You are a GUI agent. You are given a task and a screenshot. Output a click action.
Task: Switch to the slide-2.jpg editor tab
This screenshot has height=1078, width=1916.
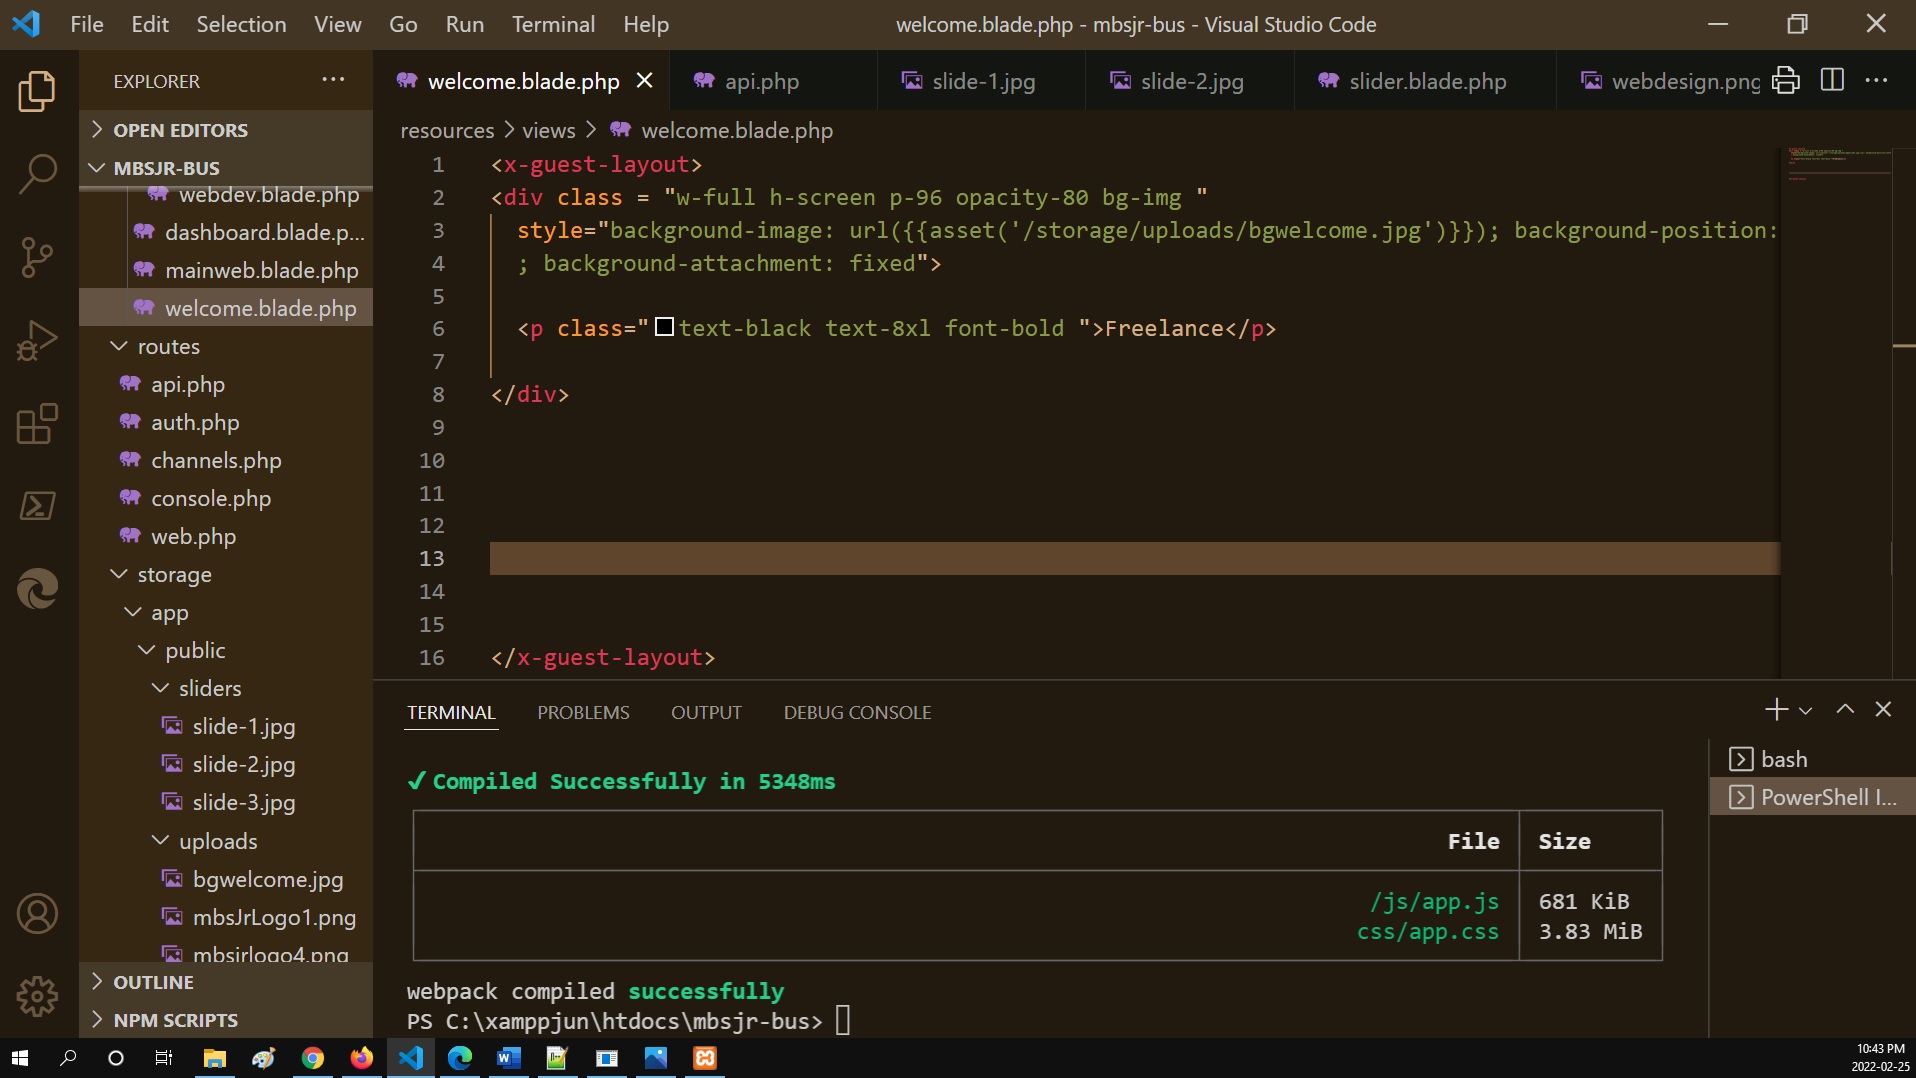[1190, 81]
